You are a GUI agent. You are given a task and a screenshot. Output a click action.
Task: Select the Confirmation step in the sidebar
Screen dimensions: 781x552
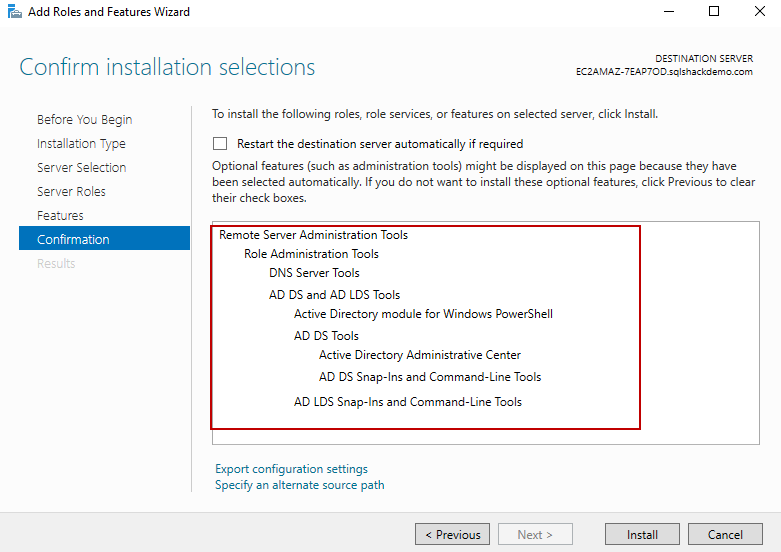click(x=73, y=240)
